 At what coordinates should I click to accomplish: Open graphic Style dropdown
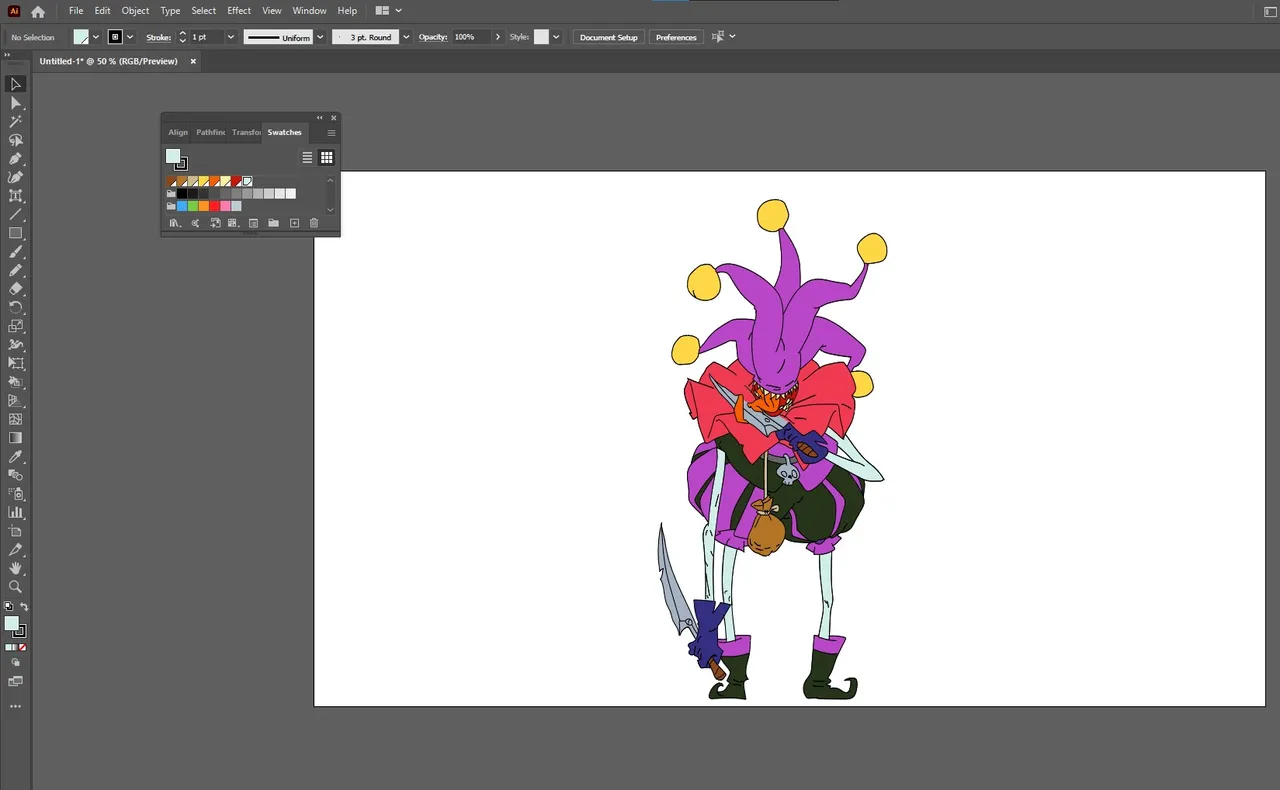(x=557, y=37)
